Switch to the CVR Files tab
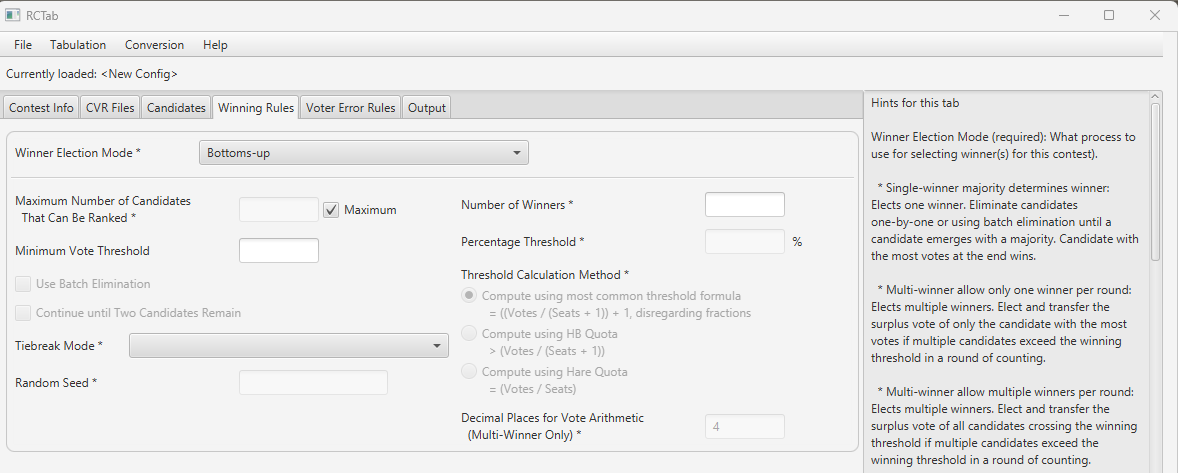Viewport: 1178px width, 473px height. tap(110, 108)
